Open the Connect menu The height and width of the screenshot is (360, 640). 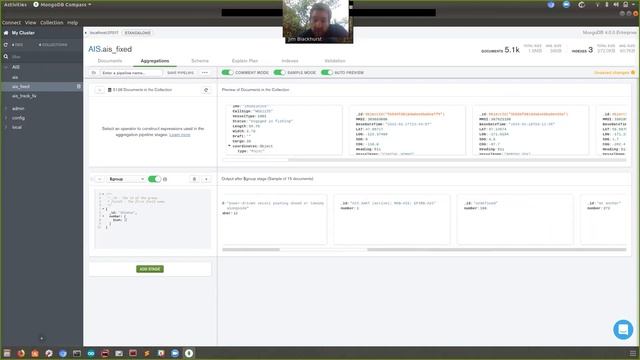(11, 22)
